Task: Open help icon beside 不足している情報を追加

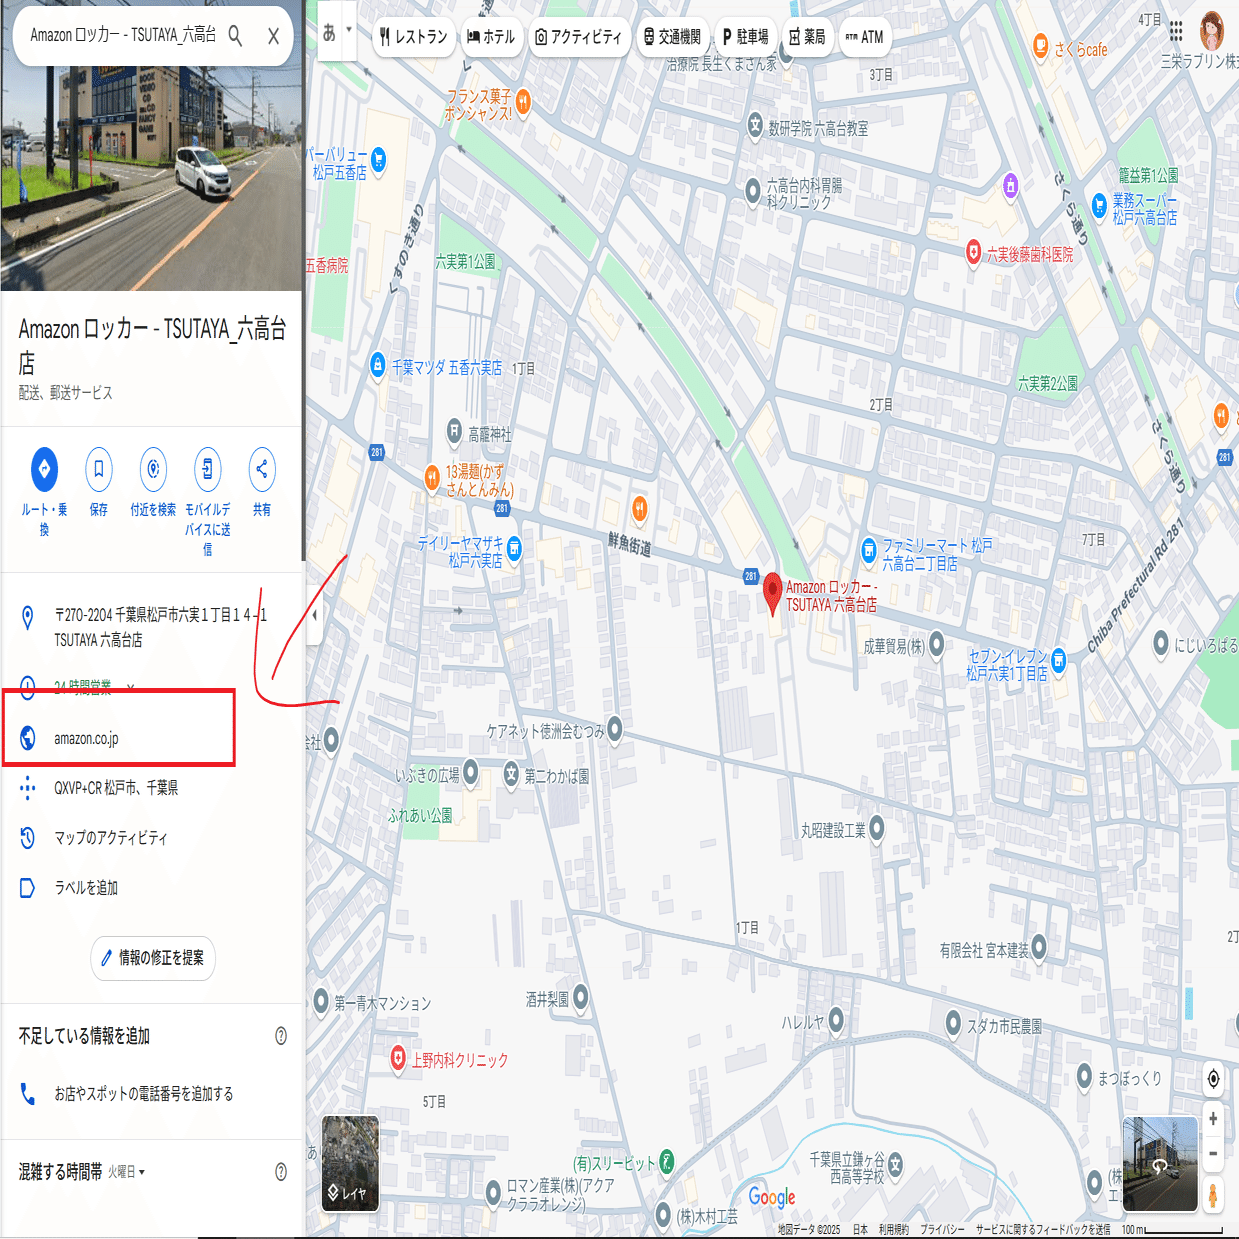Action: 281,1036
